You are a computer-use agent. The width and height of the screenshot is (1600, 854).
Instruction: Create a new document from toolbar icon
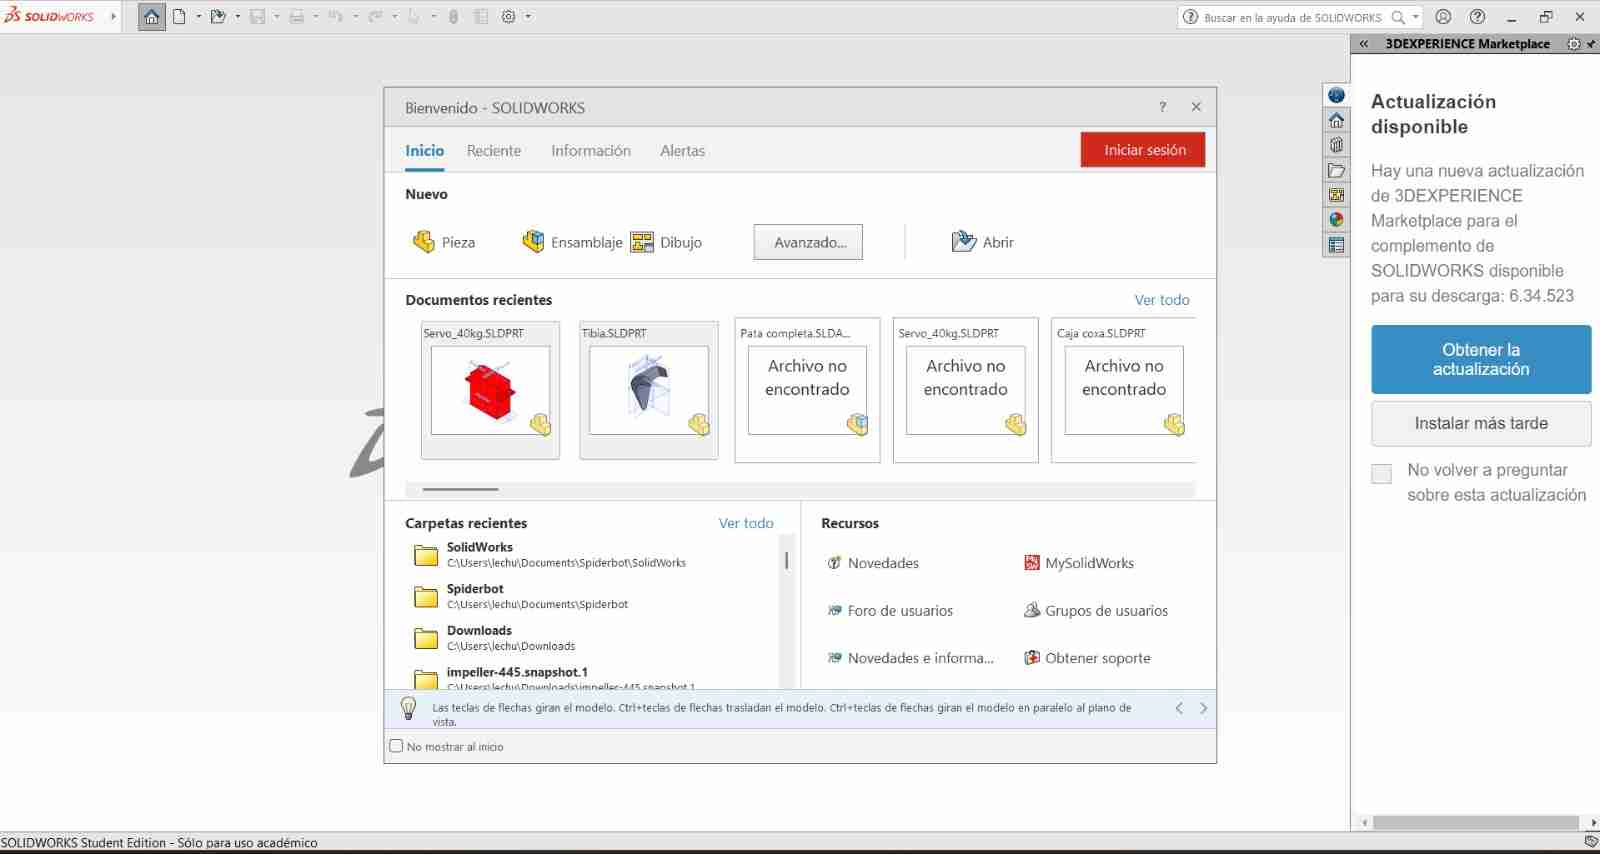click(x=179, y=17)
